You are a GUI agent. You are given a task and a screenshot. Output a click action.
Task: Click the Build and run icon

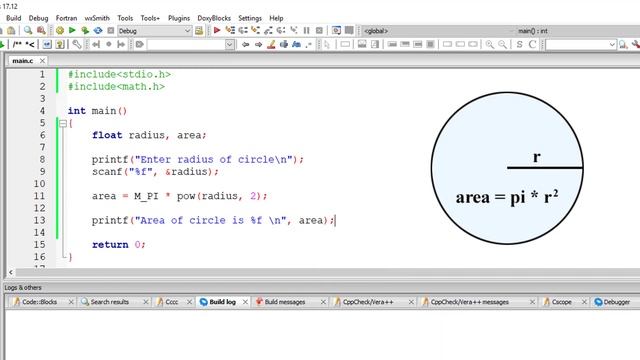click(x=85, y=31)
